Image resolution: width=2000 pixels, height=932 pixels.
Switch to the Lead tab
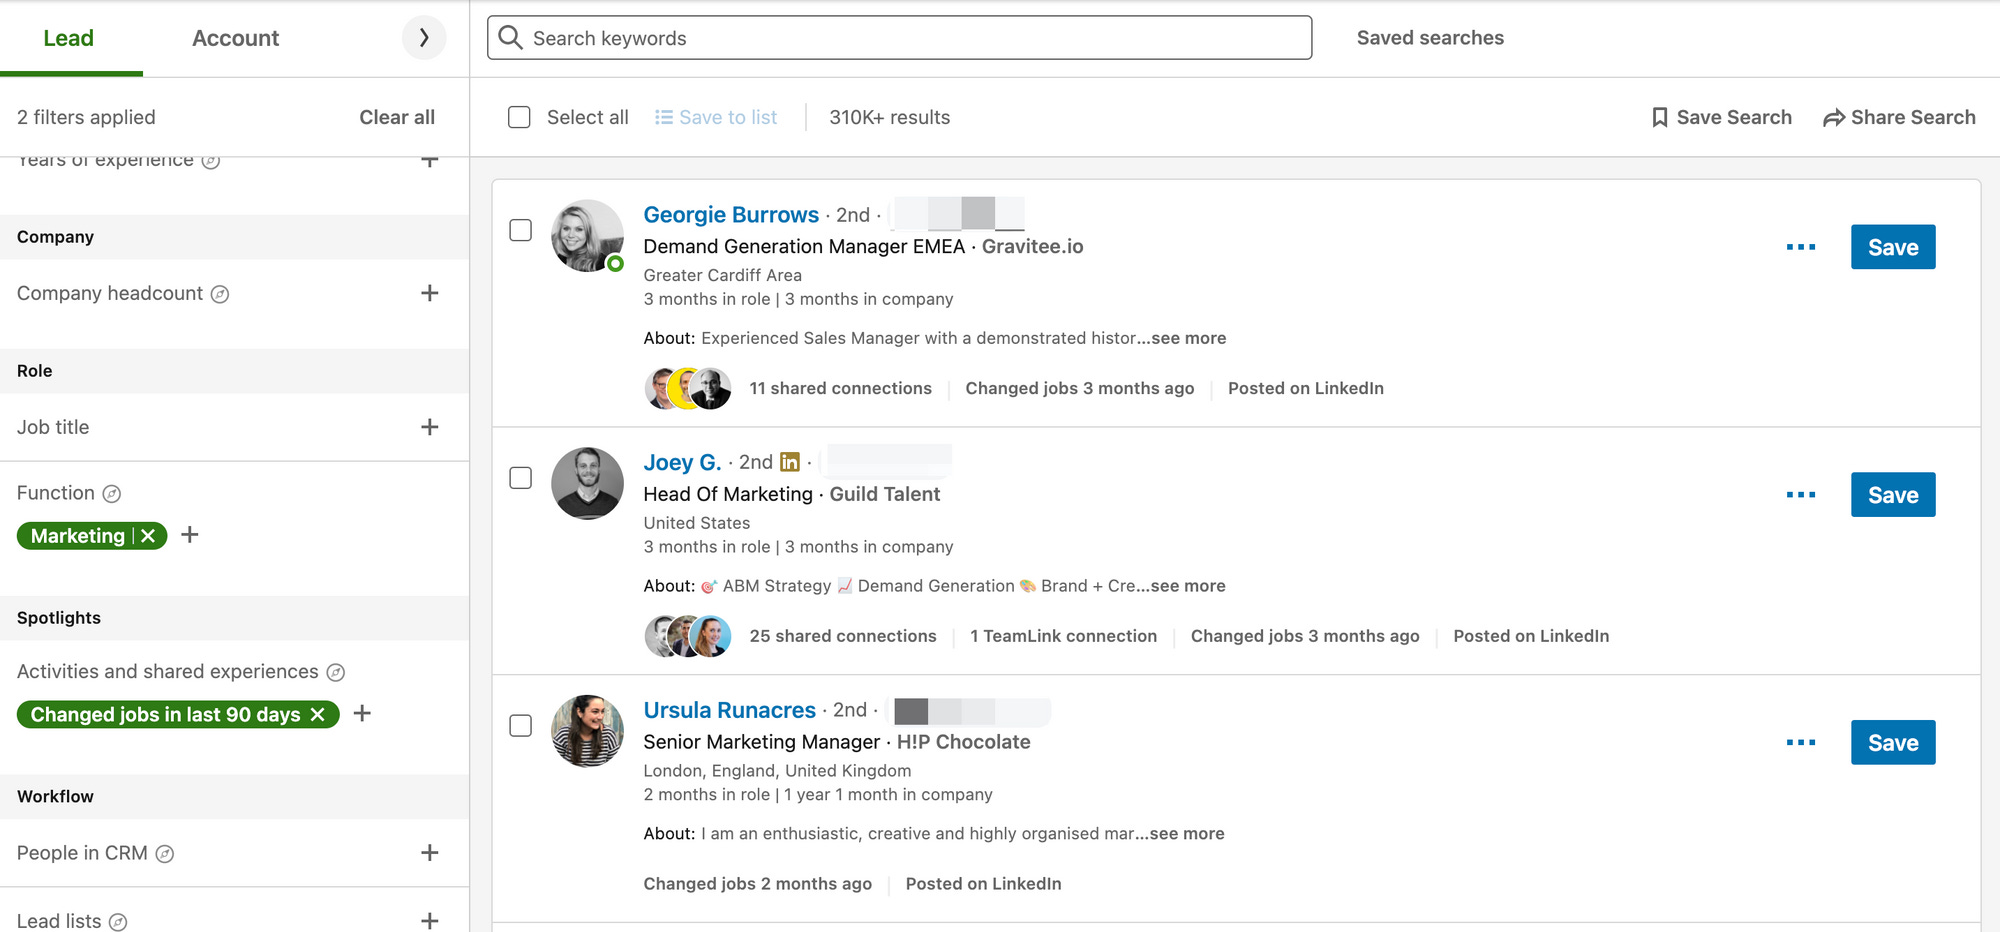[69, 38]
